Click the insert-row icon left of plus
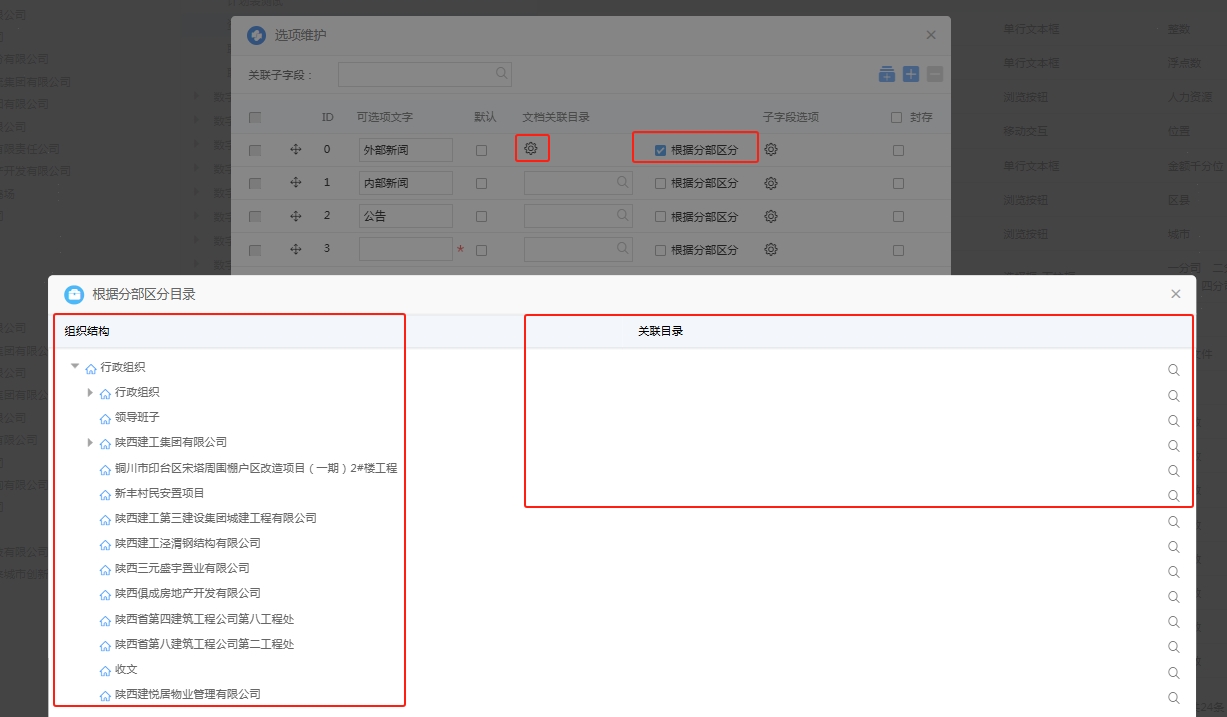The image size is (1227, 717). (x=886, y=74)
